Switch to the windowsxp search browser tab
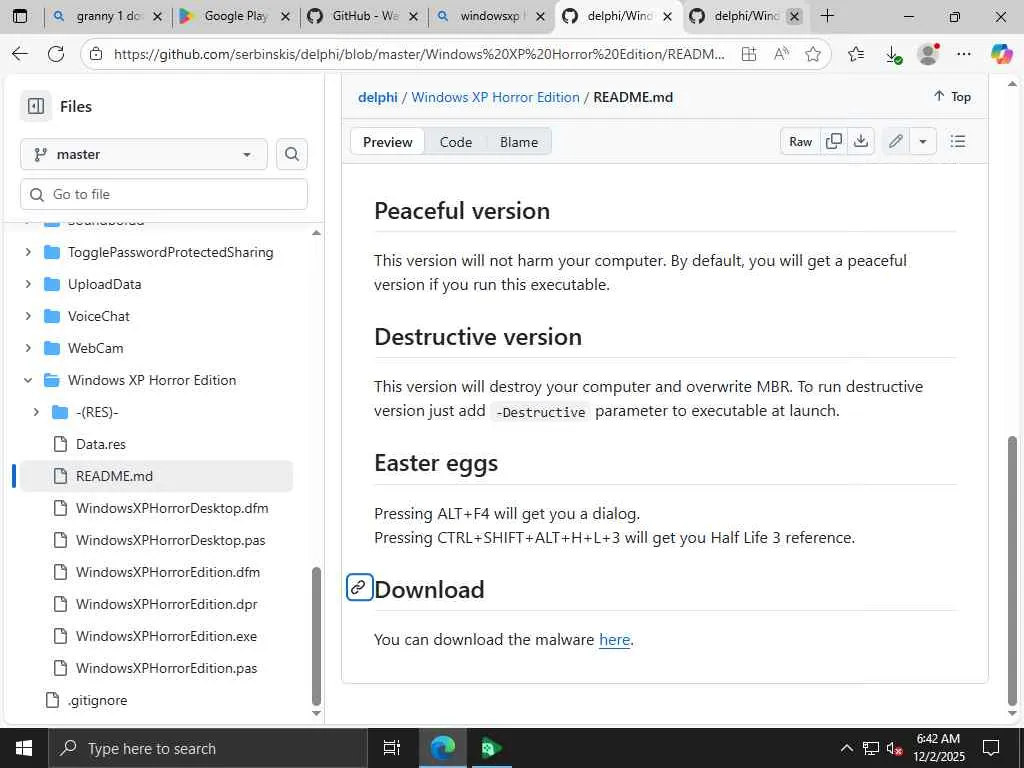Image resolution: width=1024 pixels, height=768 pixels. pyautogui.click(x=491, y=16)
